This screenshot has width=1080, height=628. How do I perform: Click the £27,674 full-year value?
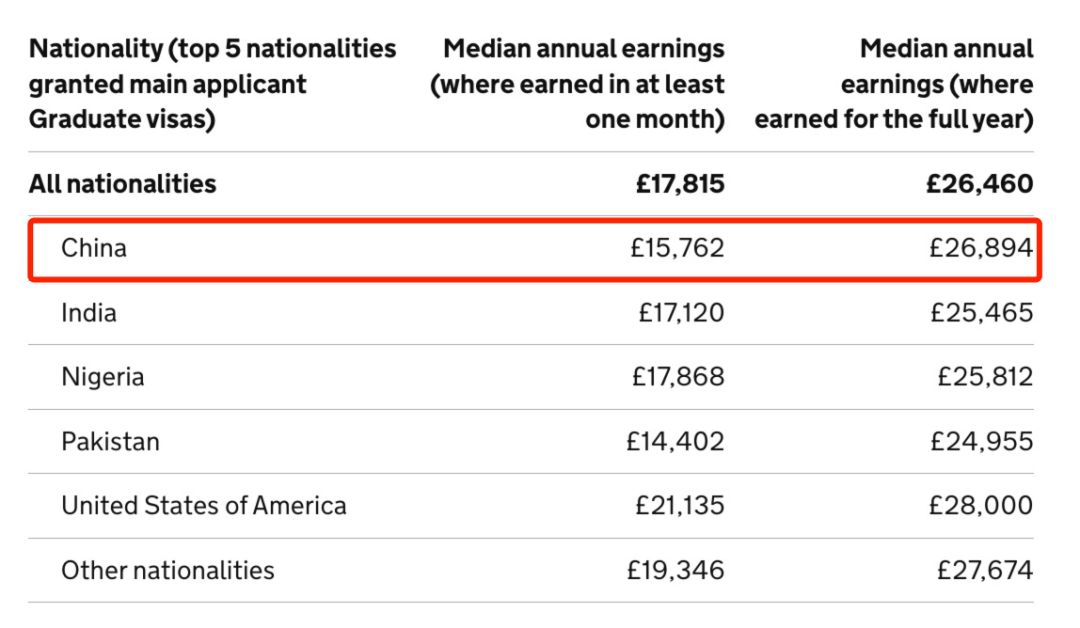tap(985, 570)
